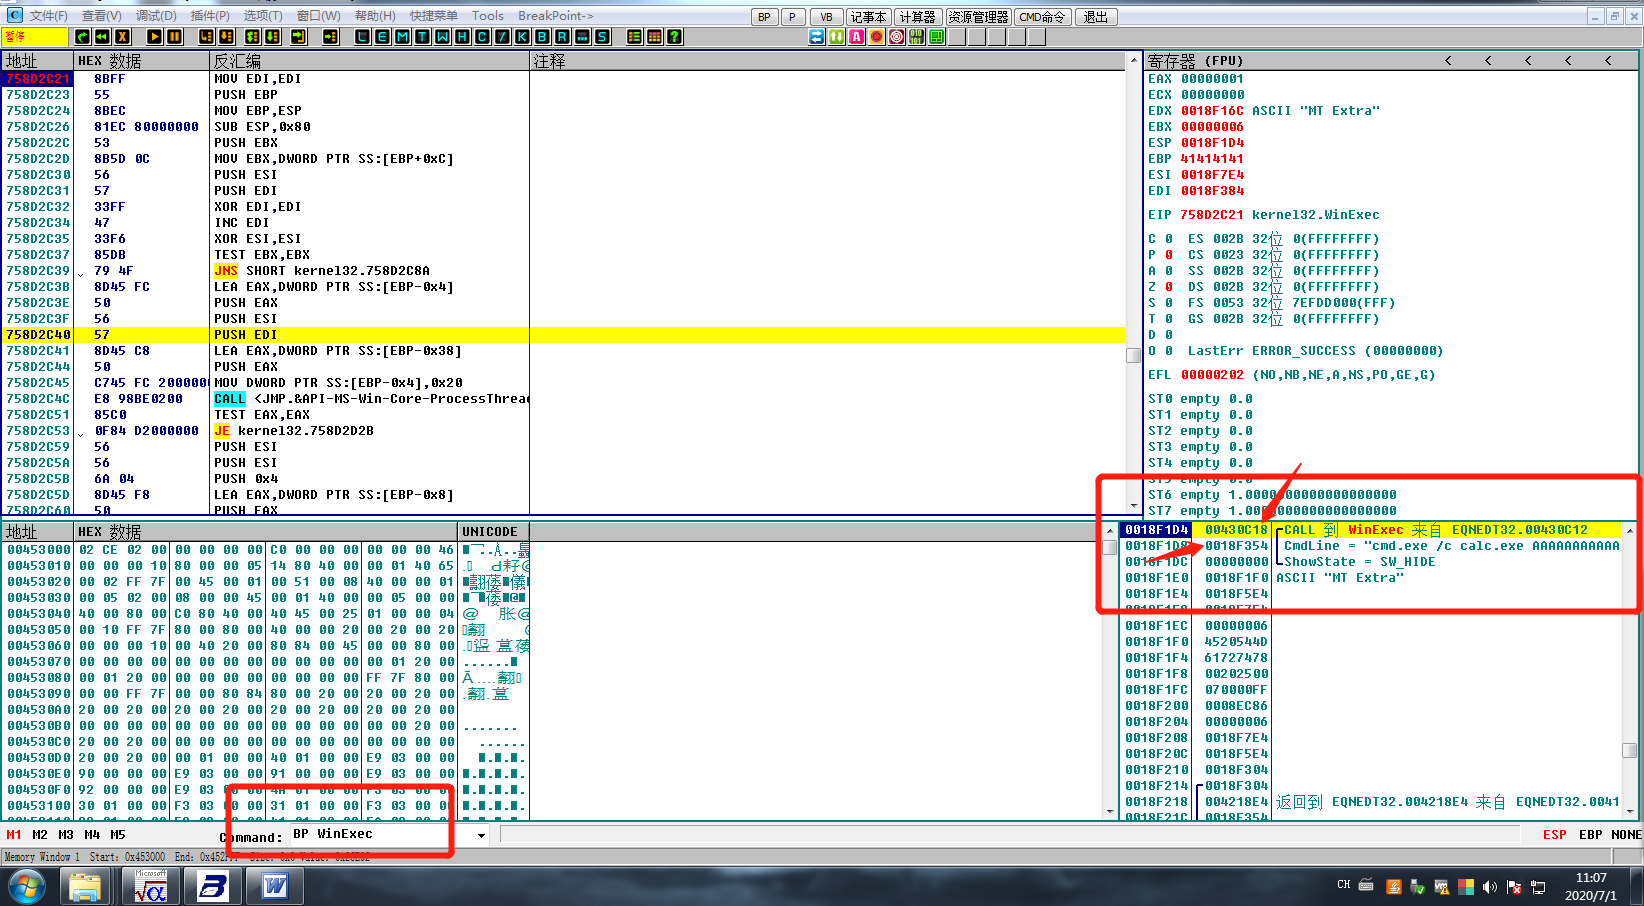
Task: Click the Step Into toolbar icon
Action: click(207, 36)
